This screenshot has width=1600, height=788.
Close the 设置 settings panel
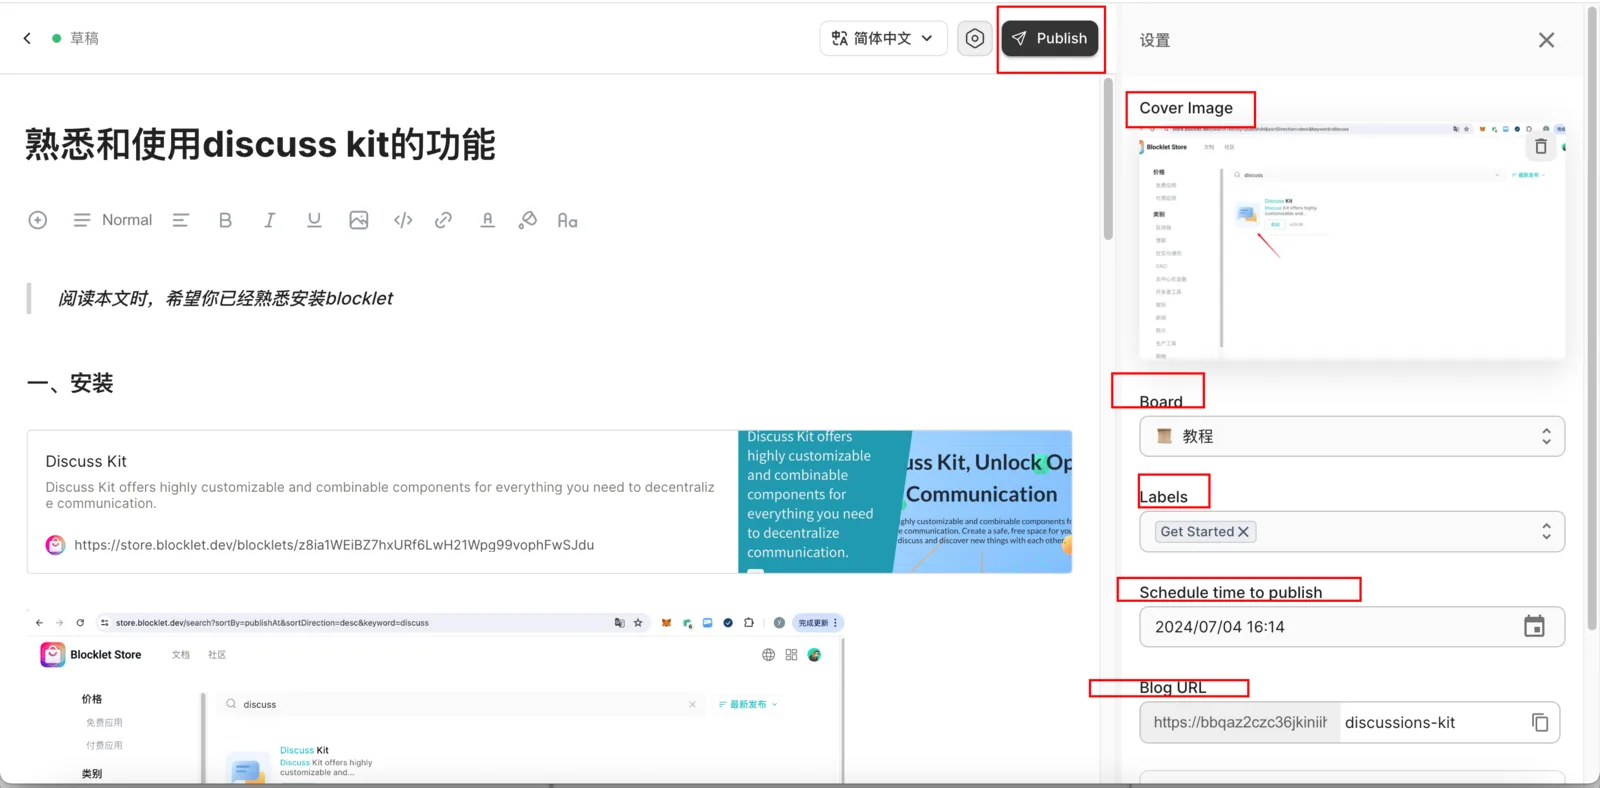pyautogui.click(x=1546, y=40)
